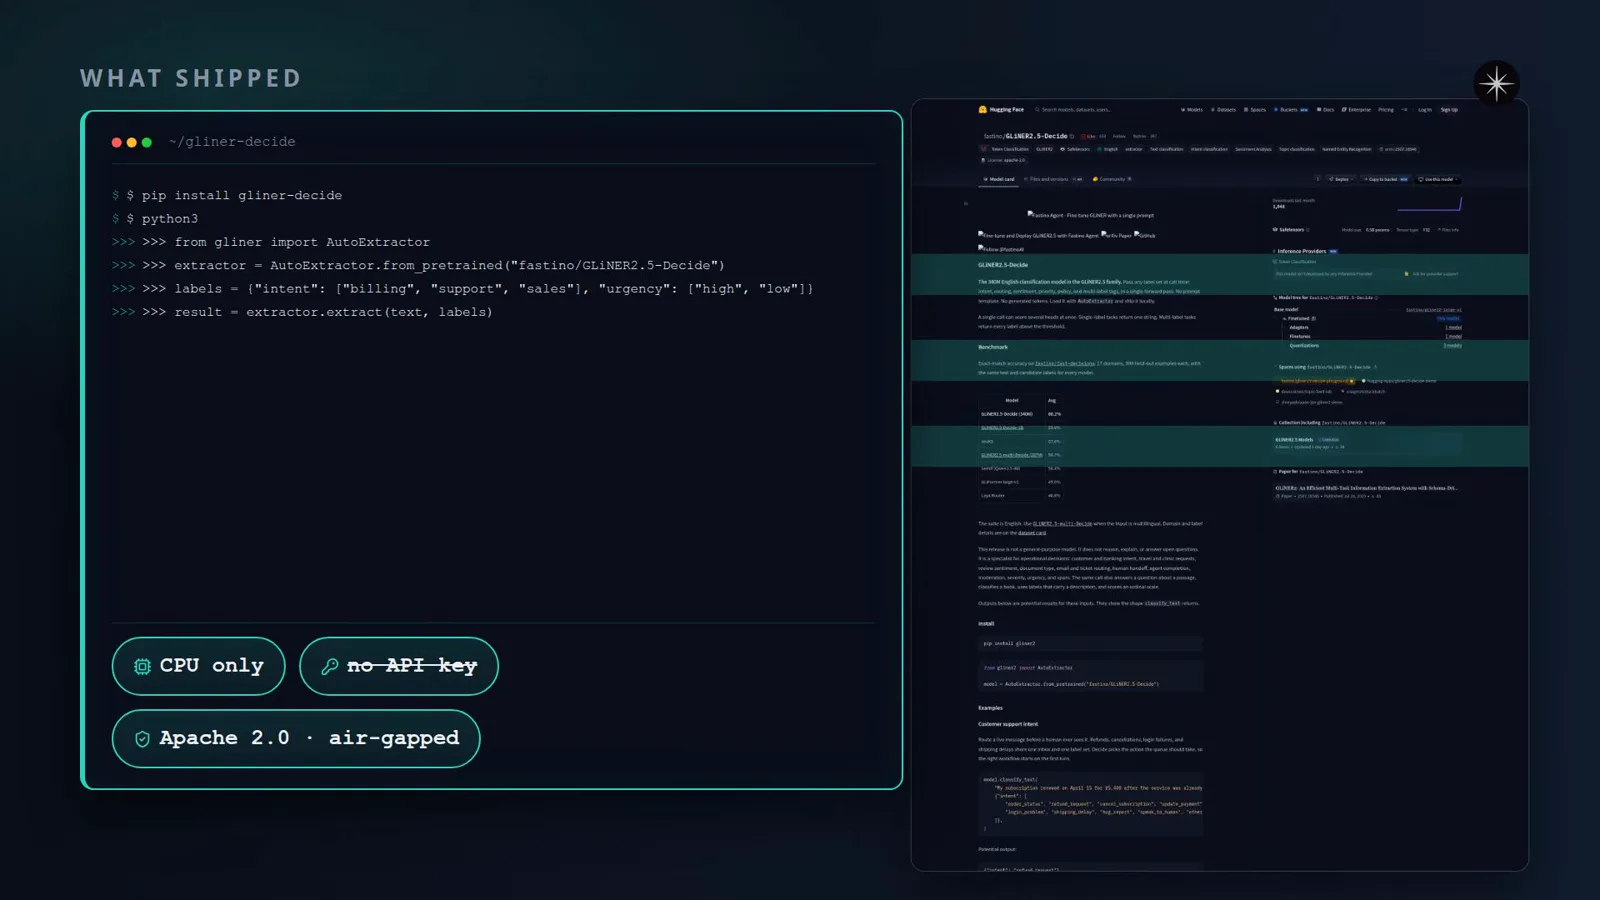Screen dimensions: 1600x900
Task: Click the Customer support intent heading
Action: [1008, 724]
